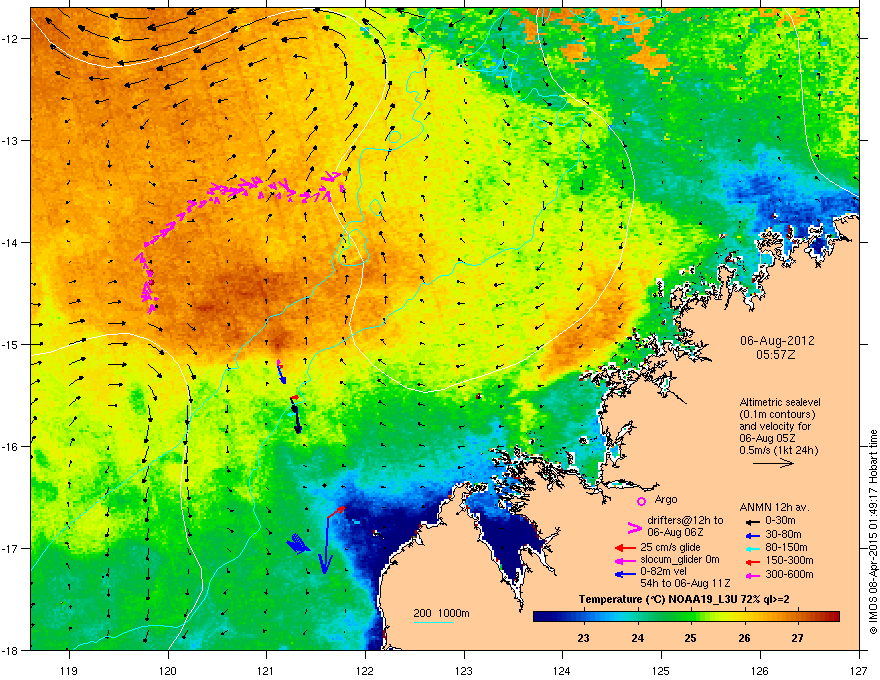Click the '06-Aug-2012' date label

[777, 341]
